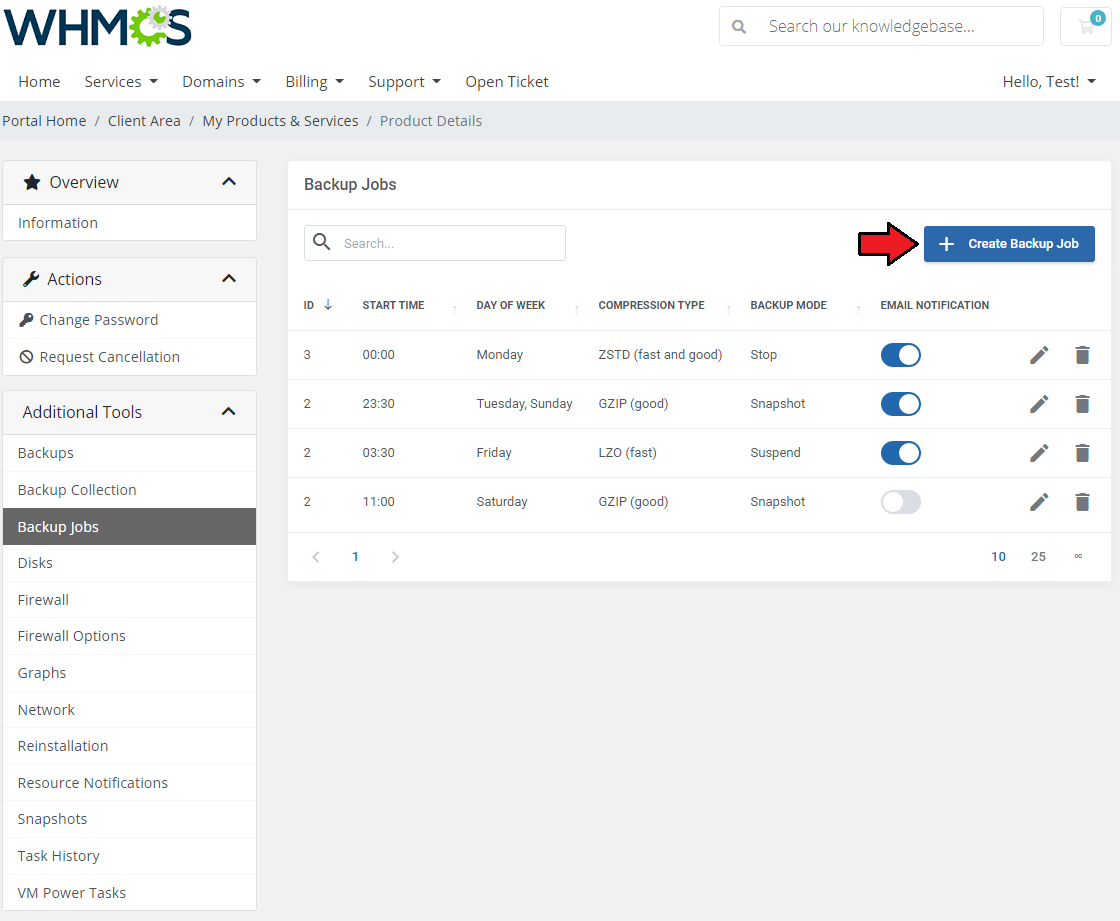Screen dimensions: 1120x921
Task: Click the WHMCS logo
Action: point(98,26)
